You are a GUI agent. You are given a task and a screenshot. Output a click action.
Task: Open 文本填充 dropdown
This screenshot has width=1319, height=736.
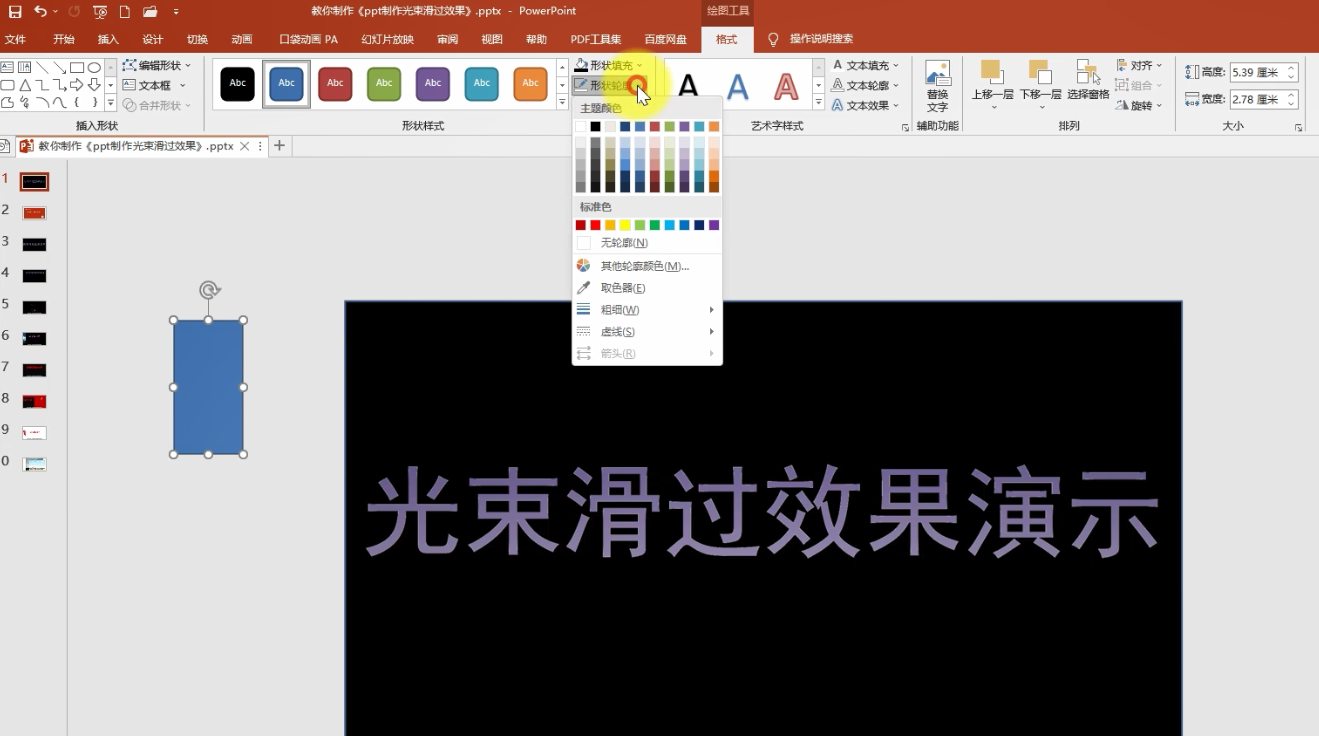click(866, 65)
